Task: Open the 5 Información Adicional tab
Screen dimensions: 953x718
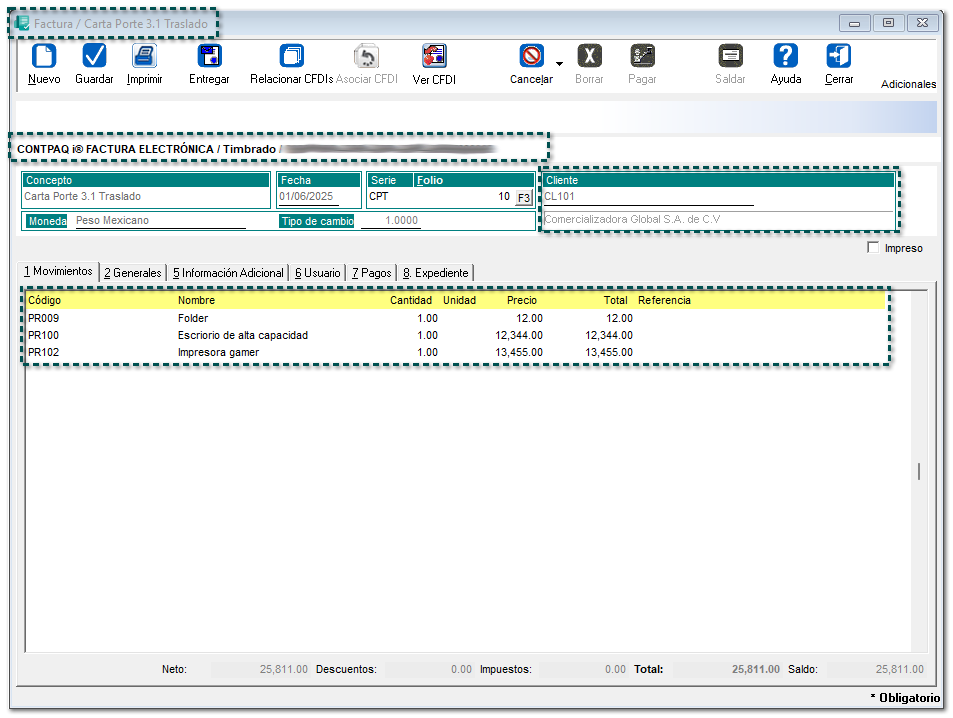Action: click(227, 273)
